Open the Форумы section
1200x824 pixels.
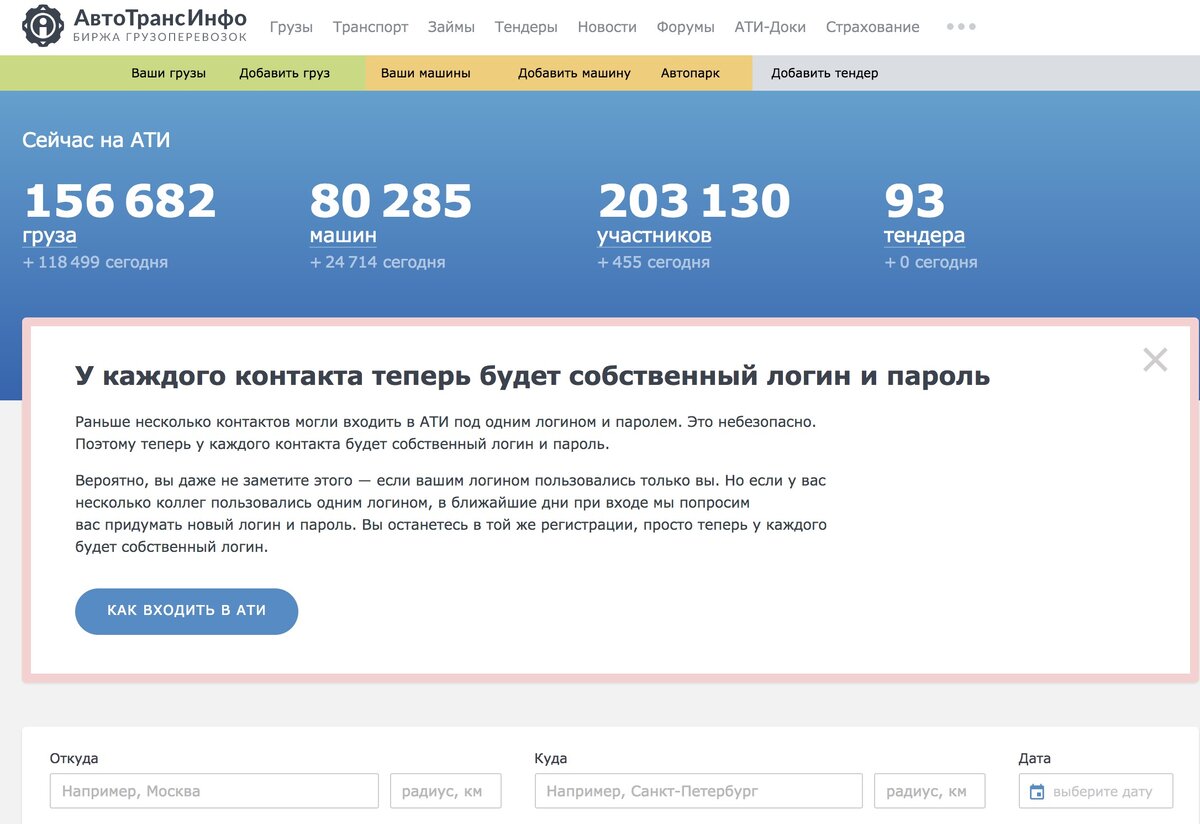[685, 27]
